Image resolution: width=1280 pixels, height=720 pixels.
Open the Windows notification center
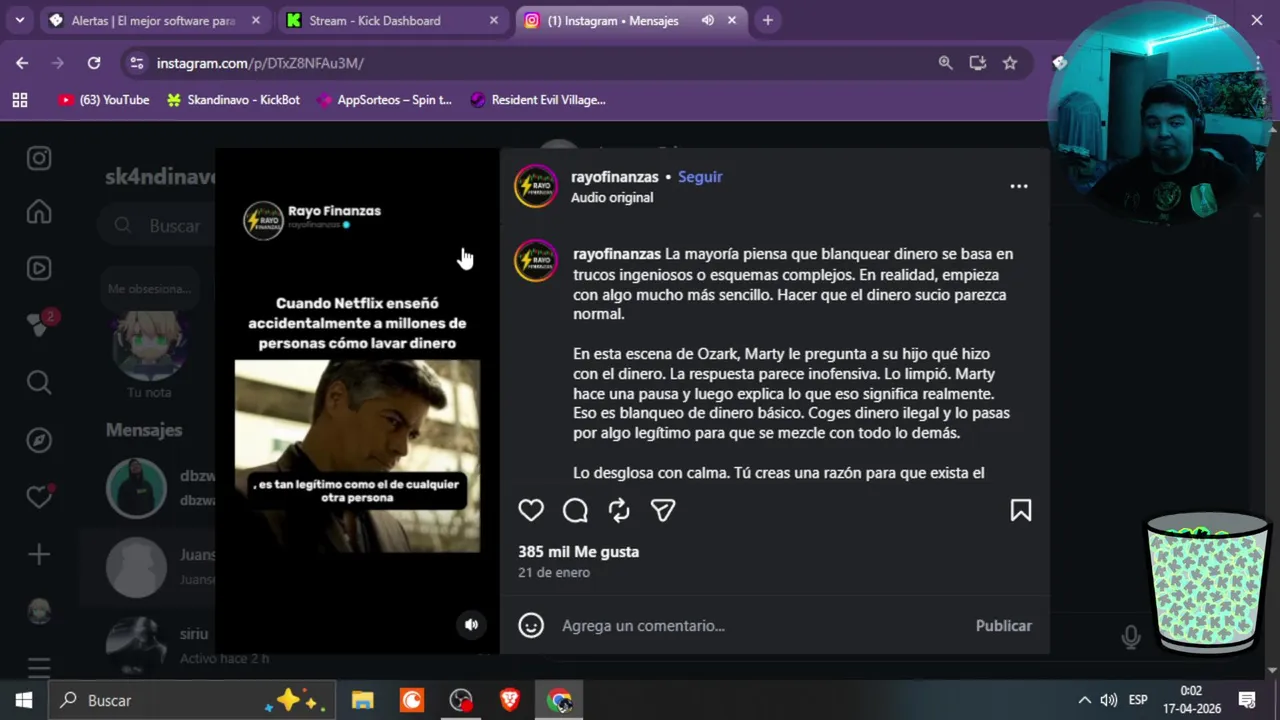coord(1247,700)
